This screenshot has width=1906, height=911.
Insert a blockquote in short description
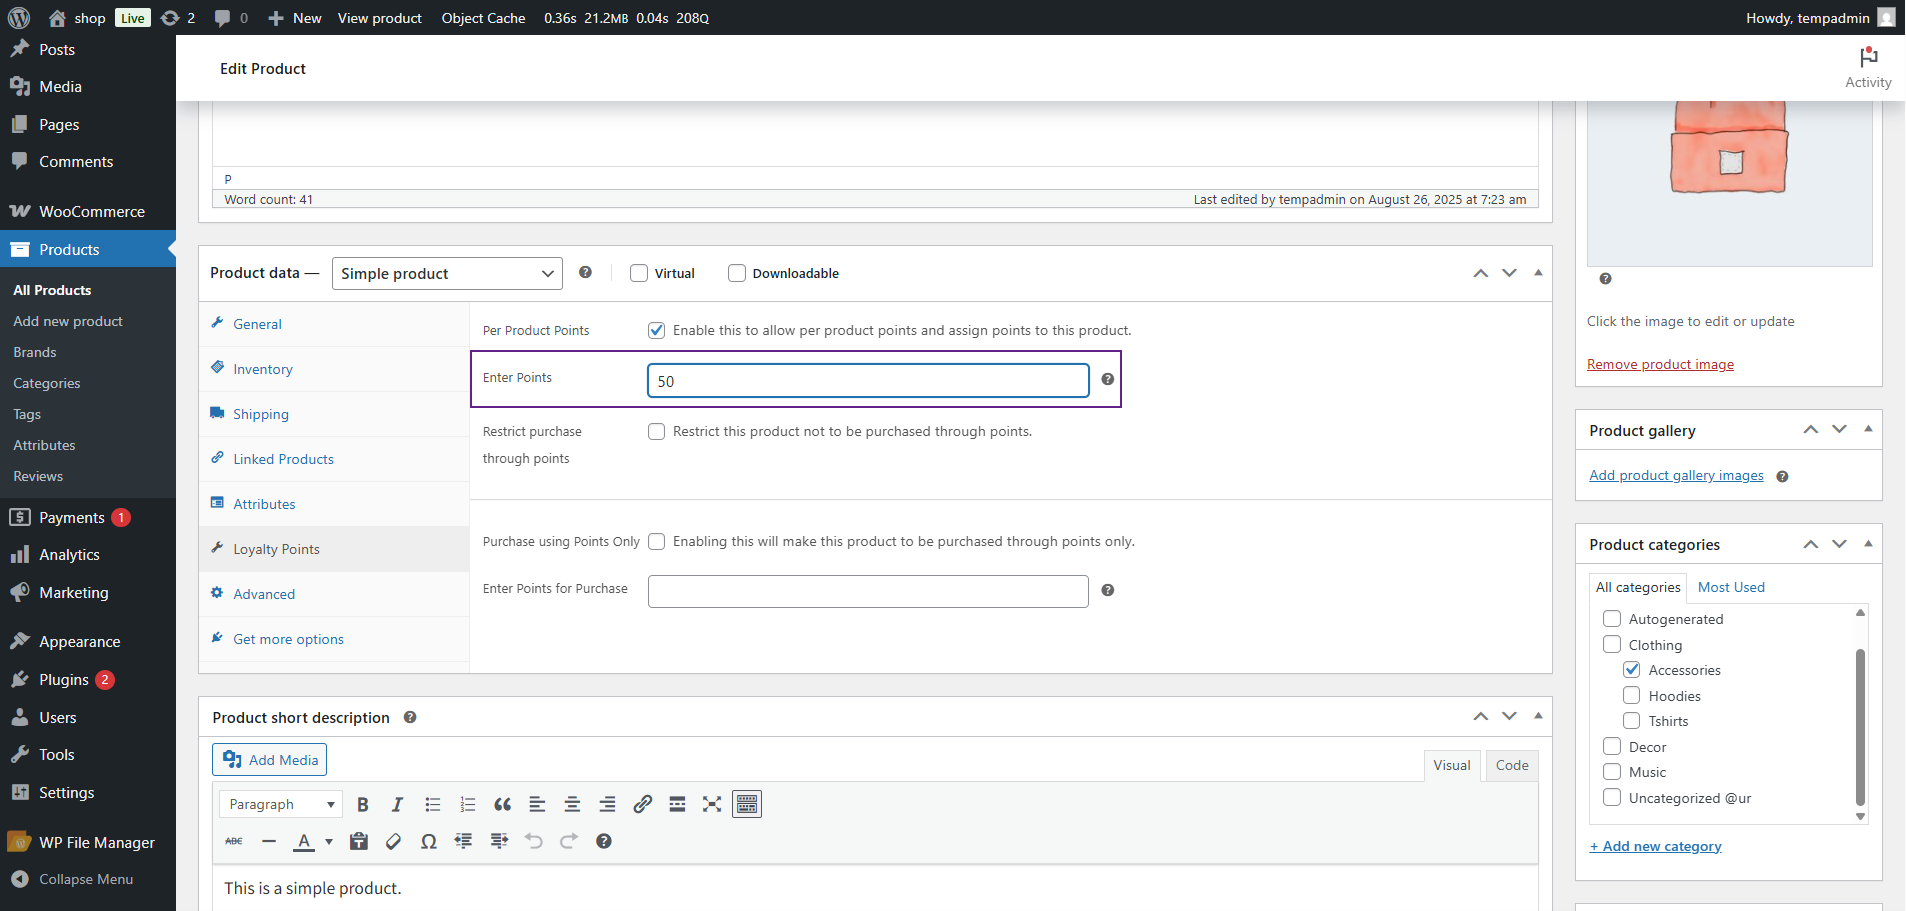click(x=502, y=805)
